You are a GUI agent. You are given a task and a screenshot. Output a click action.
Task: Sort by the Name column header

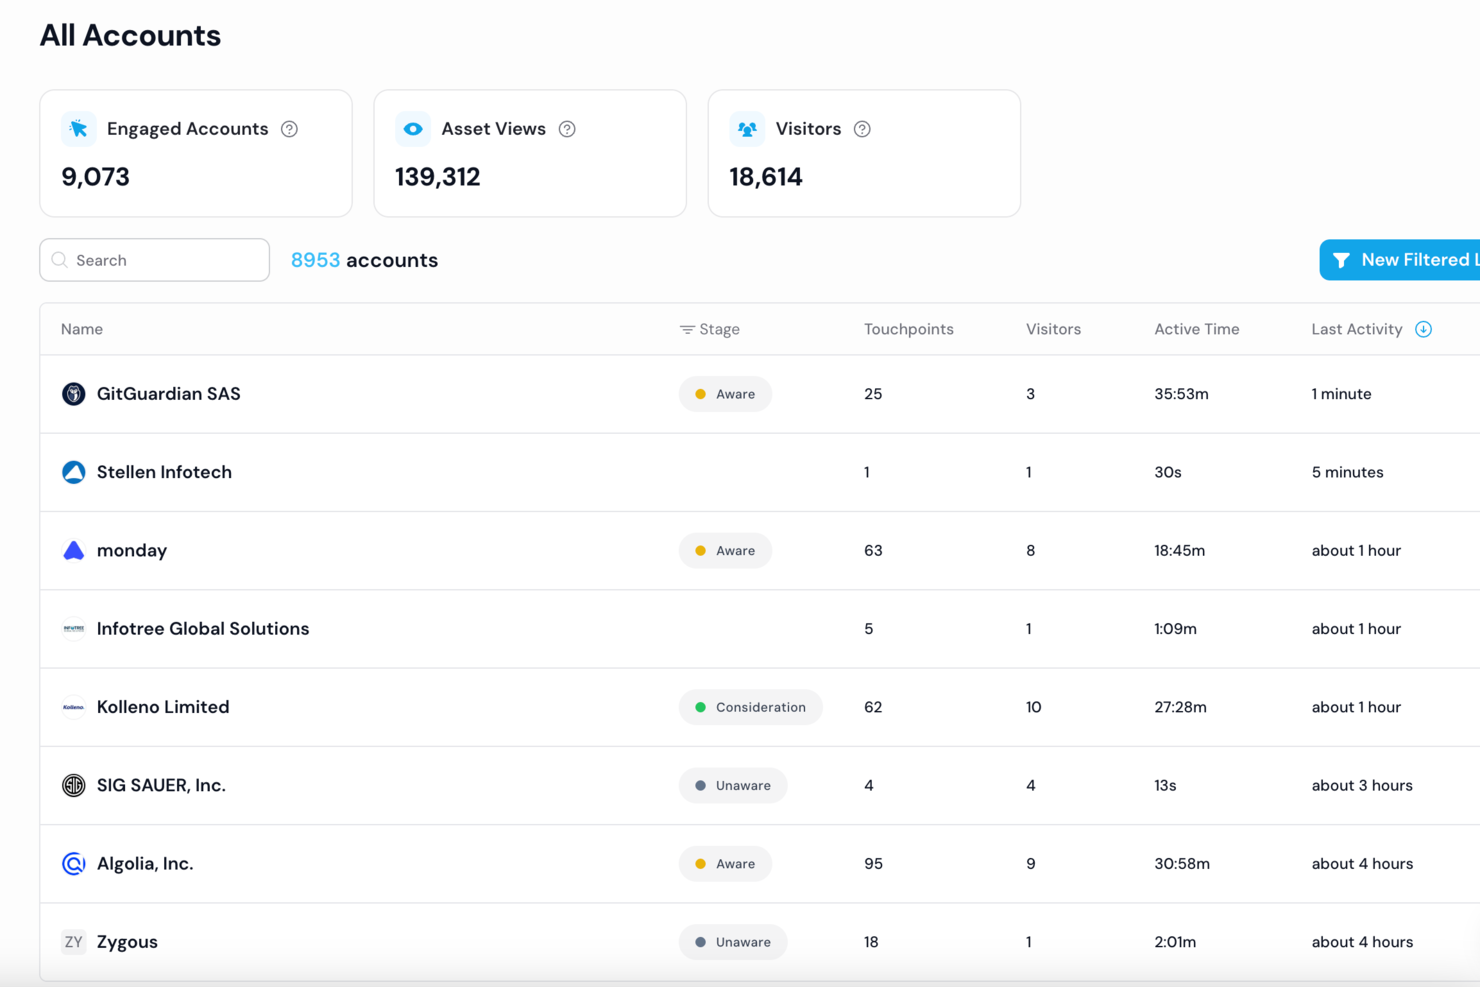coord(82,329)
